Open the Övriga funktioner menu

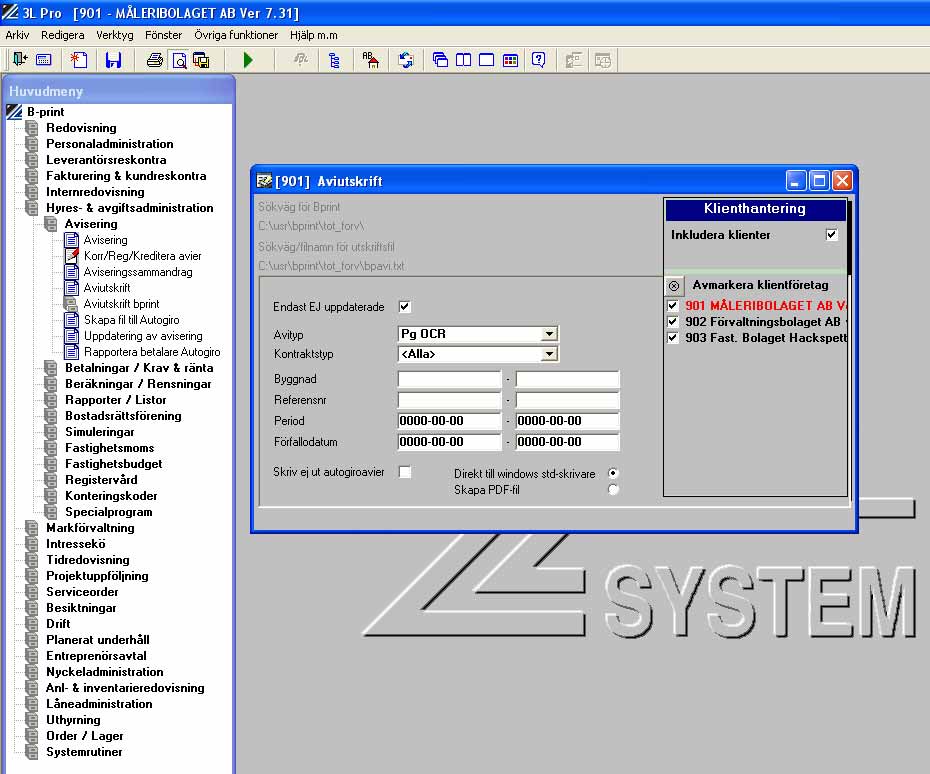pos(236,35)
